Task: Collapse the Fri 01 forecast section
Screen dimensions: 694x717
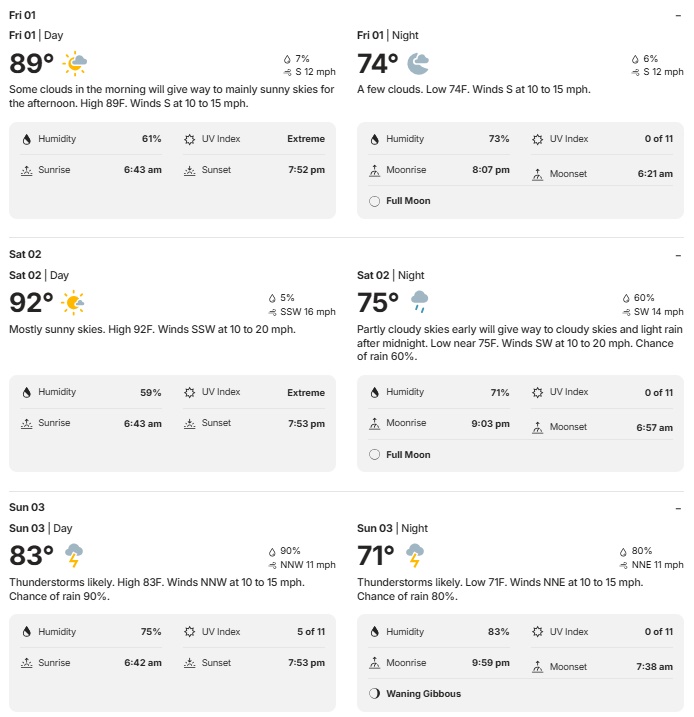Action: point(679,17)
